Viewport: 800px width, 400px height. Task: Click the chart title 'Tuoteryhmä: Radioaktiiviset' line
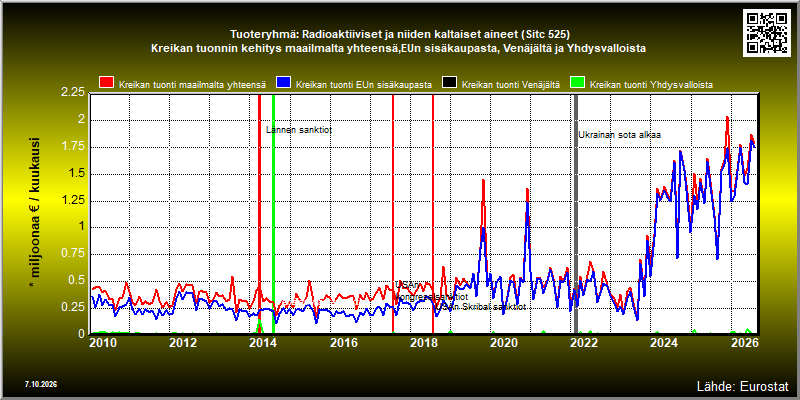399,35
